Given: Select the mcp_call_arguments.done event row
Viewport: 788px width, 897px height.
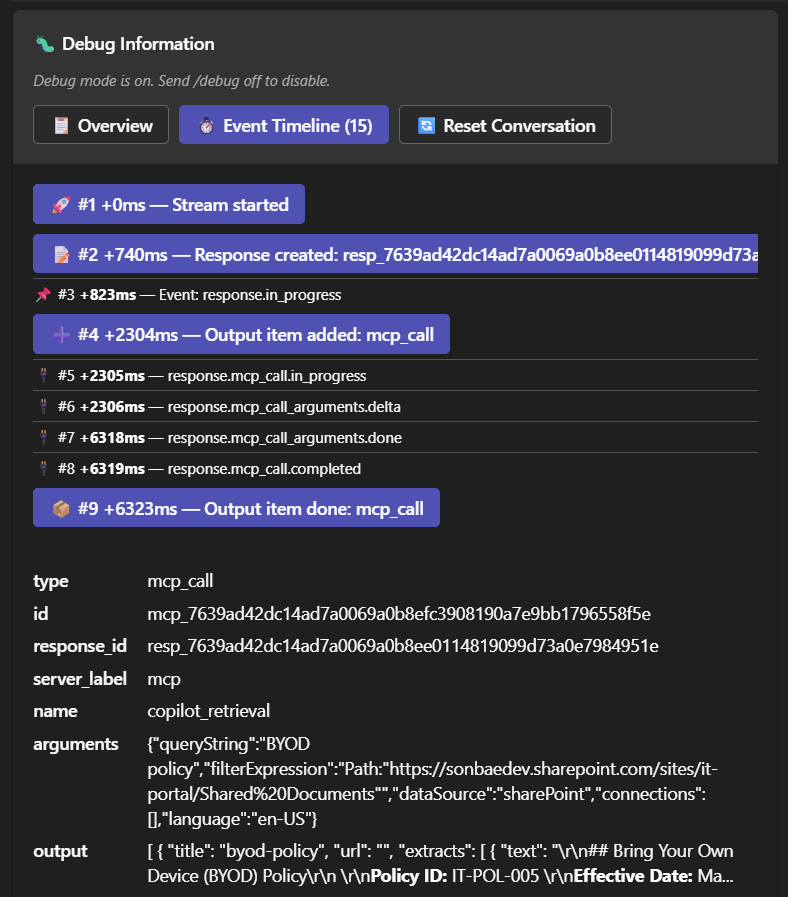Looking at the screenshot, I should (284, 438).
